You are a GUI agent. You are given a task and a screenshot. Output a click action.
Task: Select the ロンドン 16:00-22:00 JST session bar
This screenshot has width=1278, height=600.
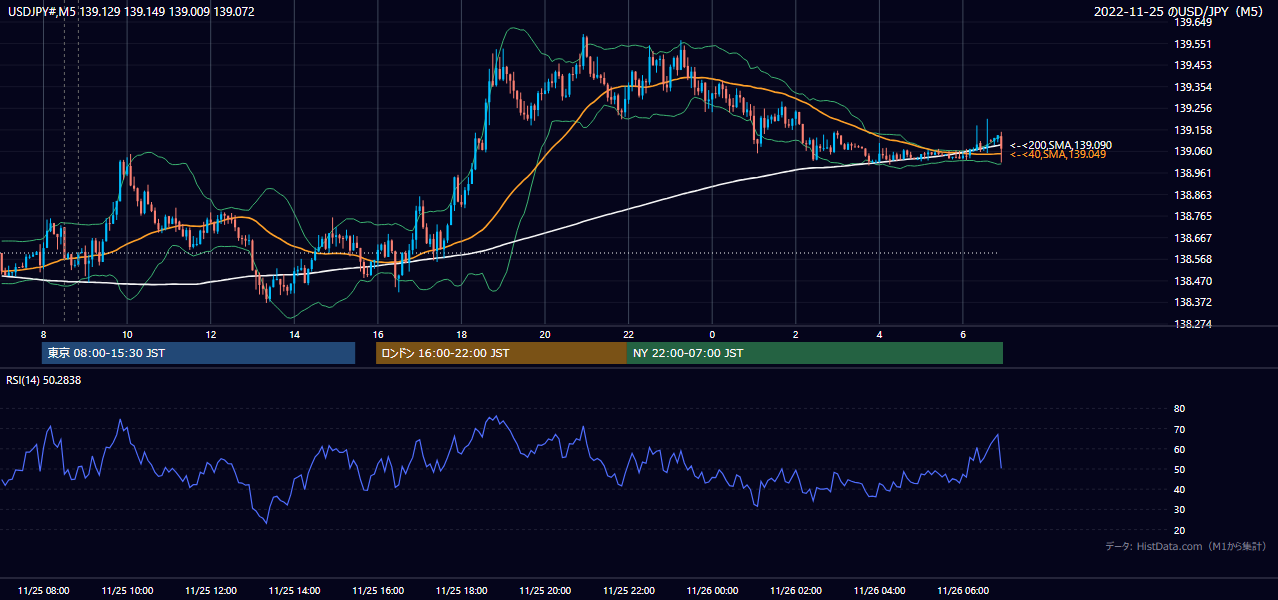[x=501, y=353]
